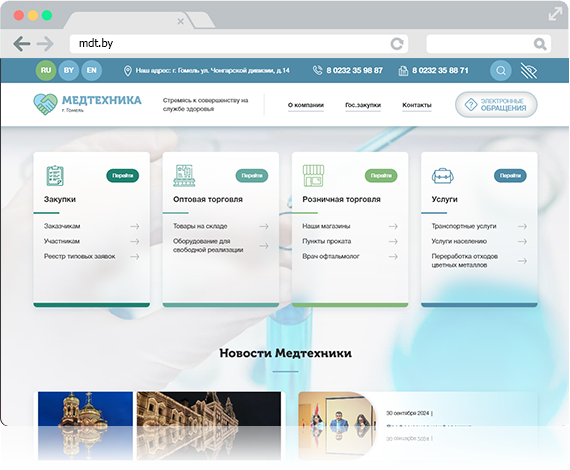
Task: Click the mdt.by address bar
Action: 238,44
